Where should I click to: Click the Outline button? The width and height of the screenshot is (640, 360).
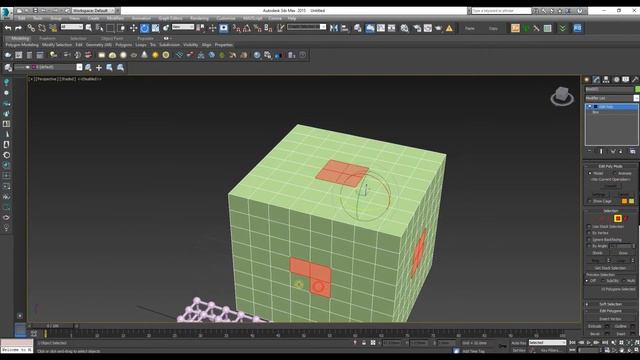tap(621, 326)
